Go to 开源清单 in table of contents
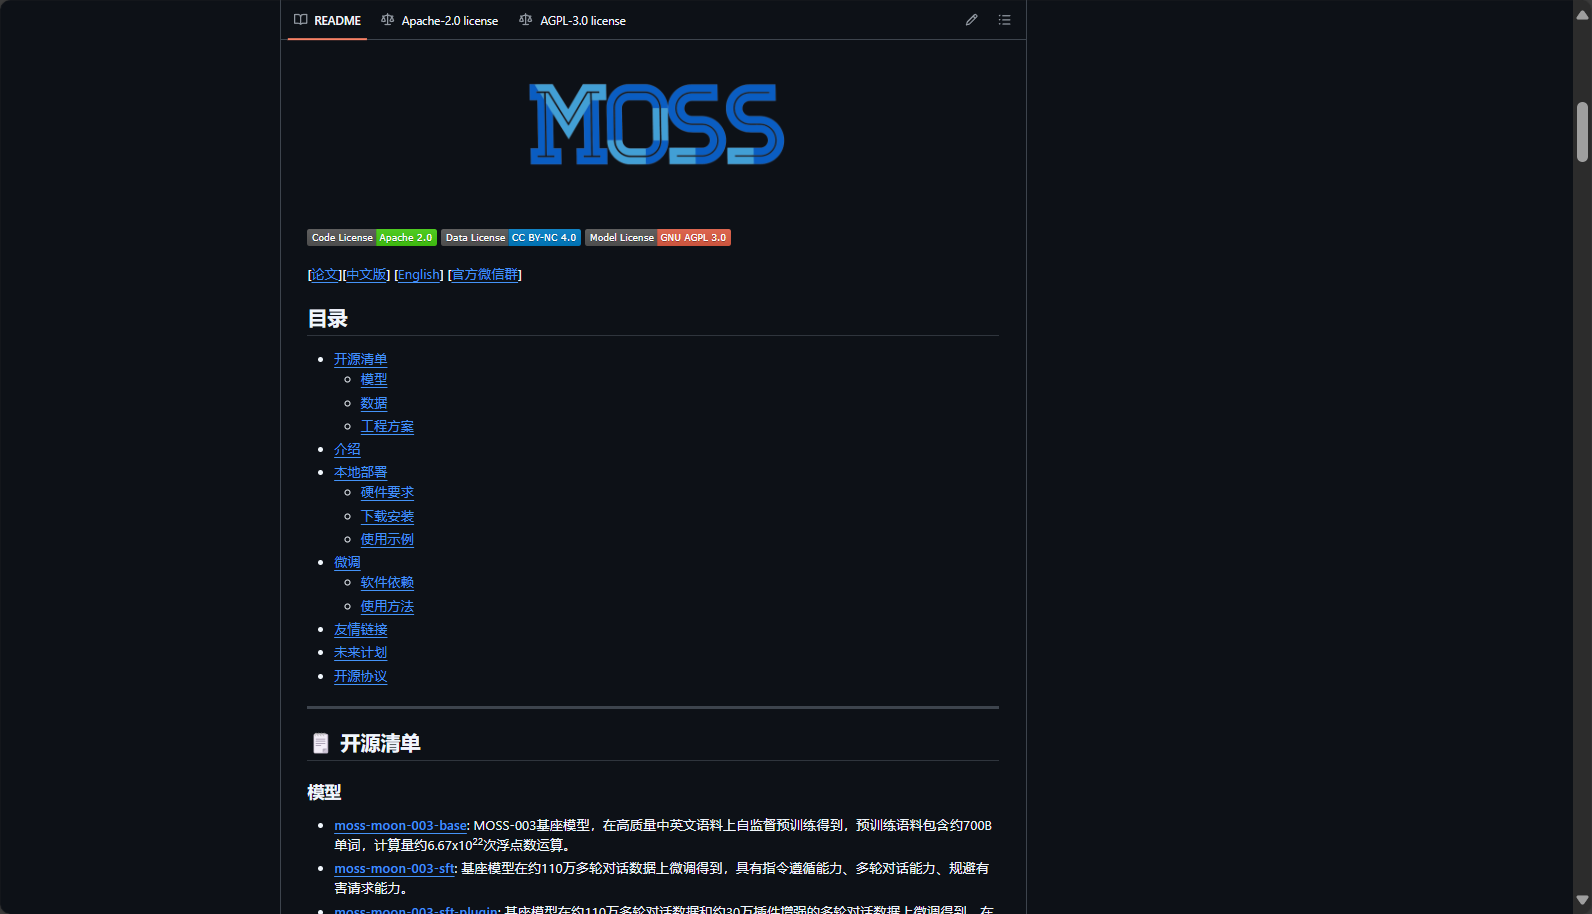Screen dimensions: 1592x914 pos(360,359)
